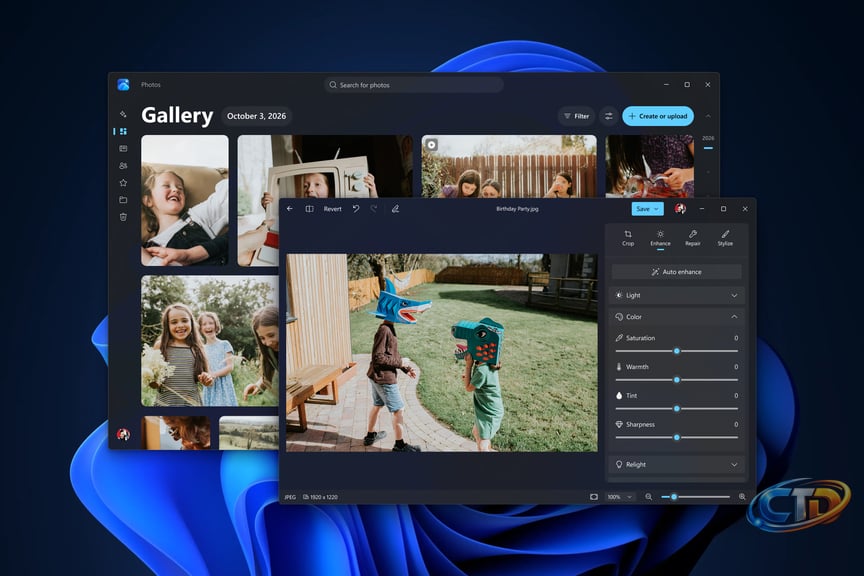Select the Gallery grid icon in the sidebar

coord(123,131)
